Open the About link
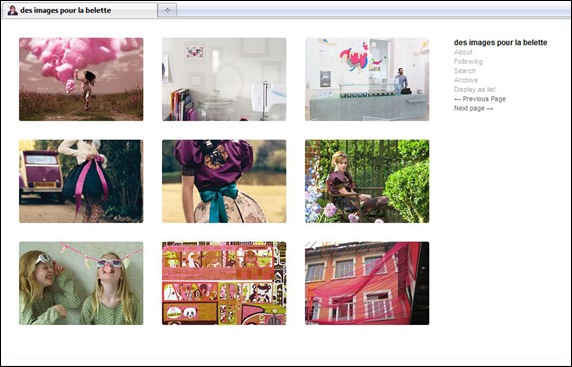572x367 pixels. click(463, 52)
